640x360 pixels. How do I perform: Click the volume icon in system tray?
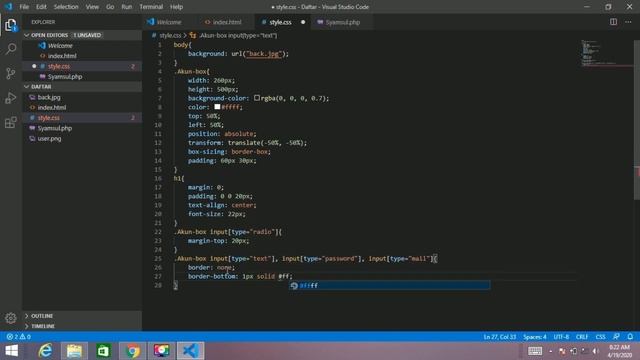pos(596,351)
